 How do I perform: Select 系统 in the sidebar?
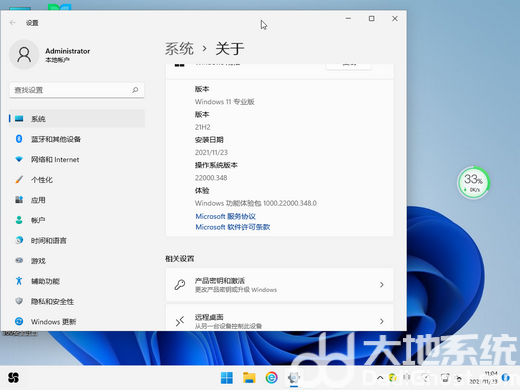(x=77, y=119)
